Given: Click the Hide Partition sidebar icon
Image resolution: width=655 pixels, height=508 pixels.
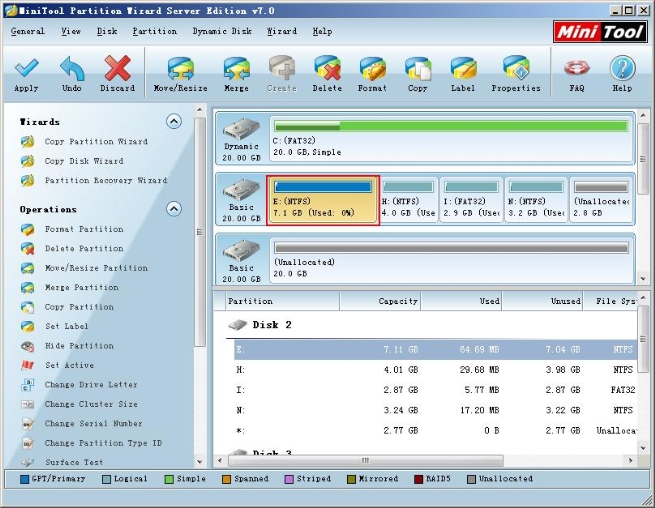Looking at the screenshot, I should click(x=28, y=346).
